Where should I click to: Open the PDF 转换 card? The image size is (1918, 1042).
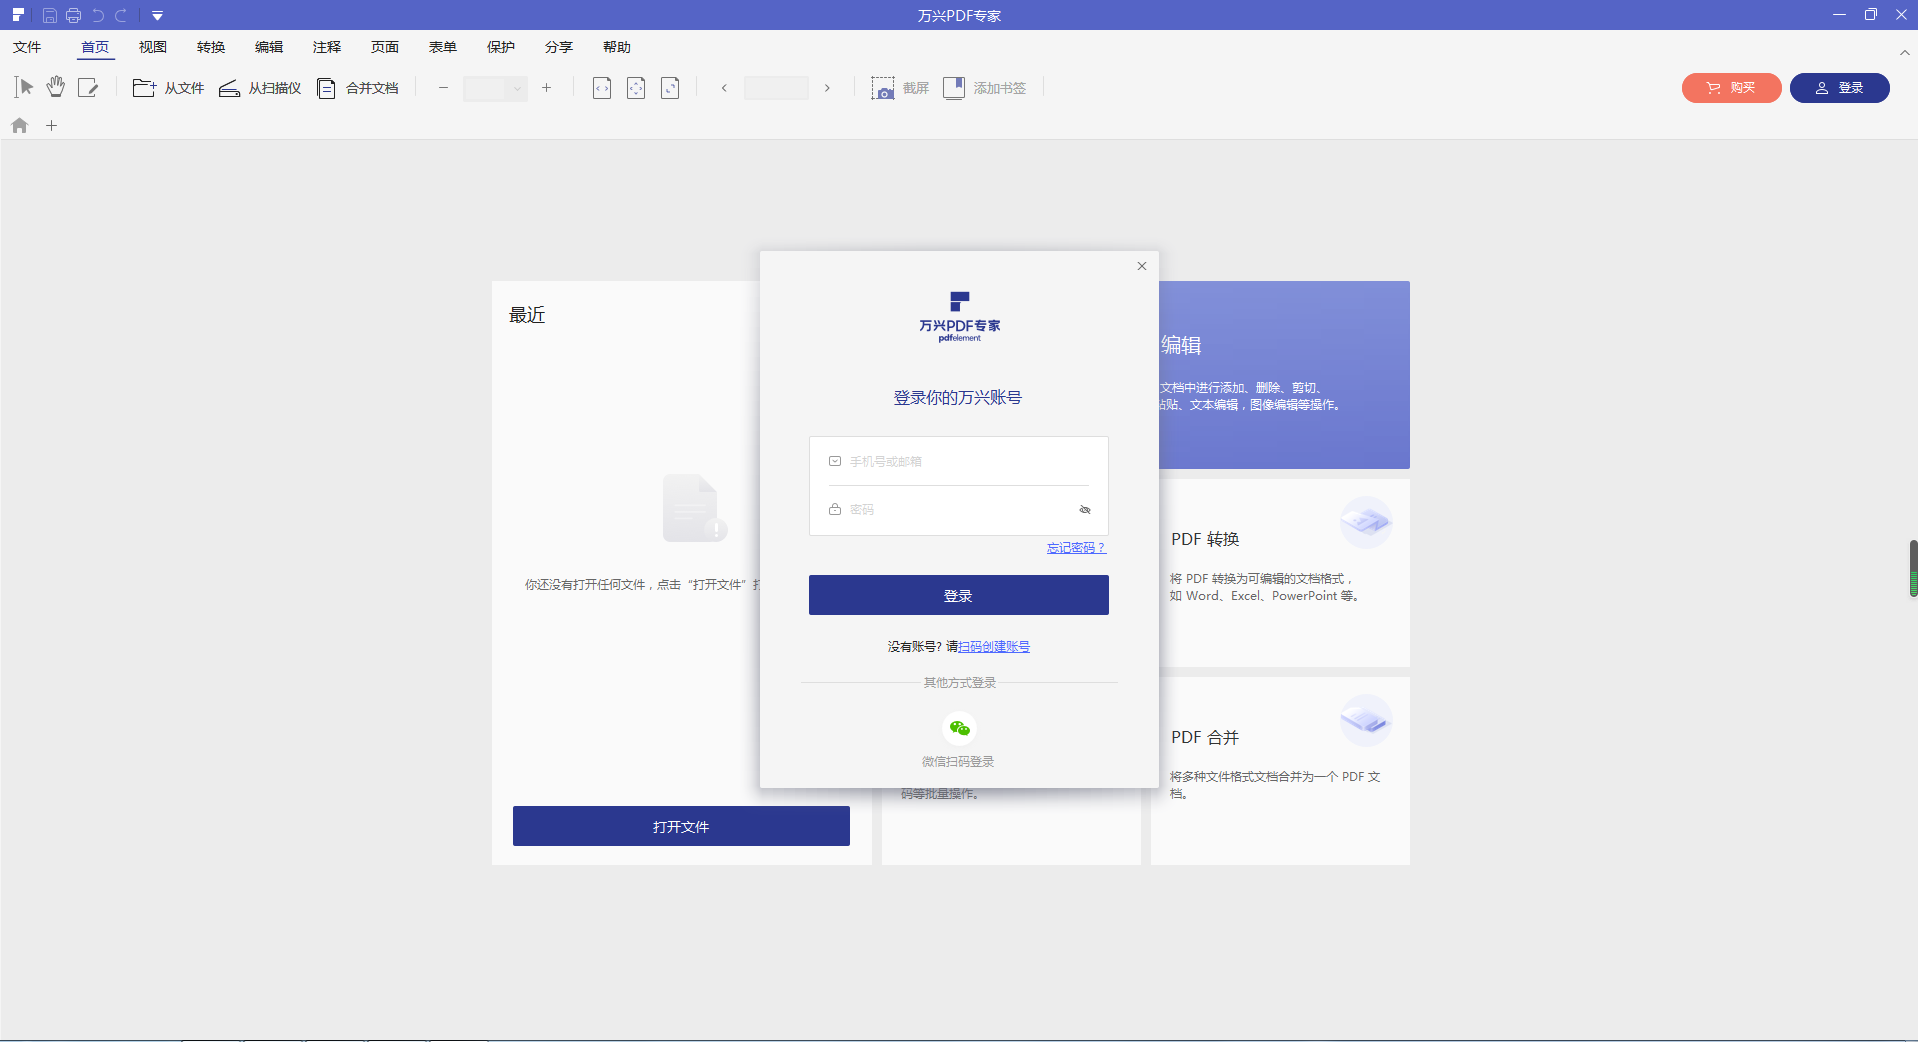[1280, 573]
